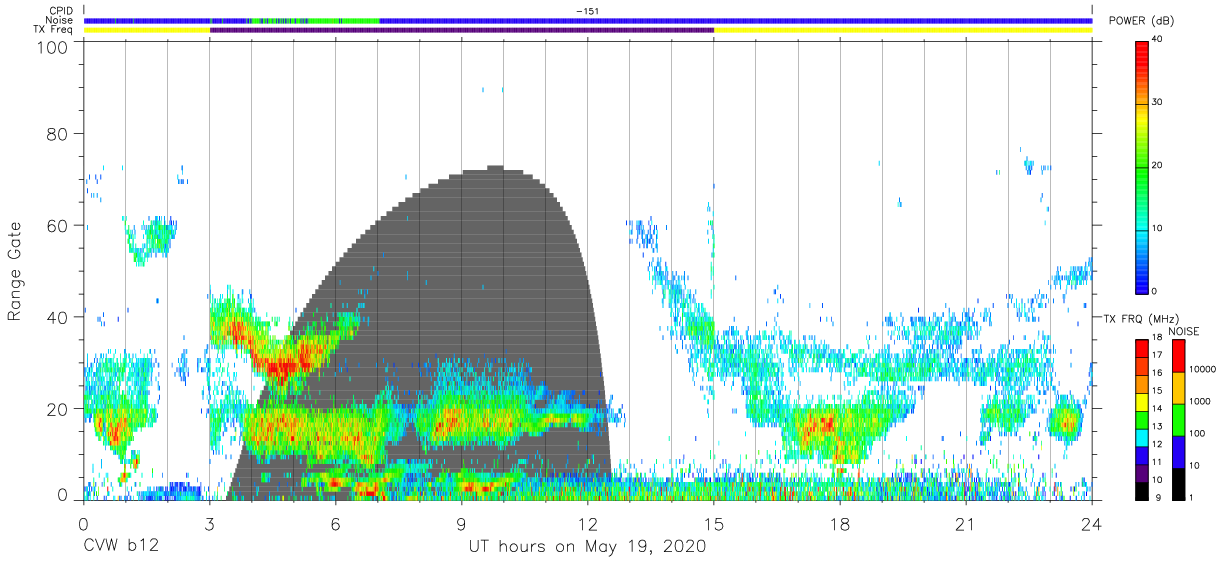Click the 21 tick on the UT hours axis

click(x=965, y=524)
